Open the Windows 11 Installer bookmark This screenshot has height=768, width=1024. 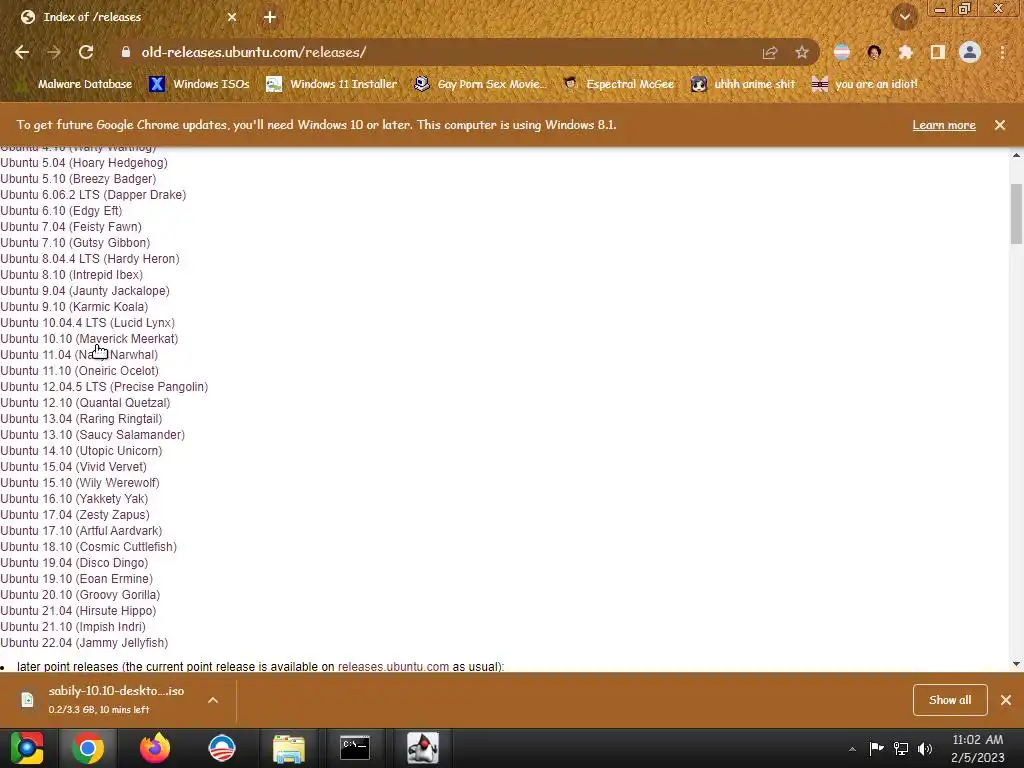pyautogui.click(x=332, y=84)
